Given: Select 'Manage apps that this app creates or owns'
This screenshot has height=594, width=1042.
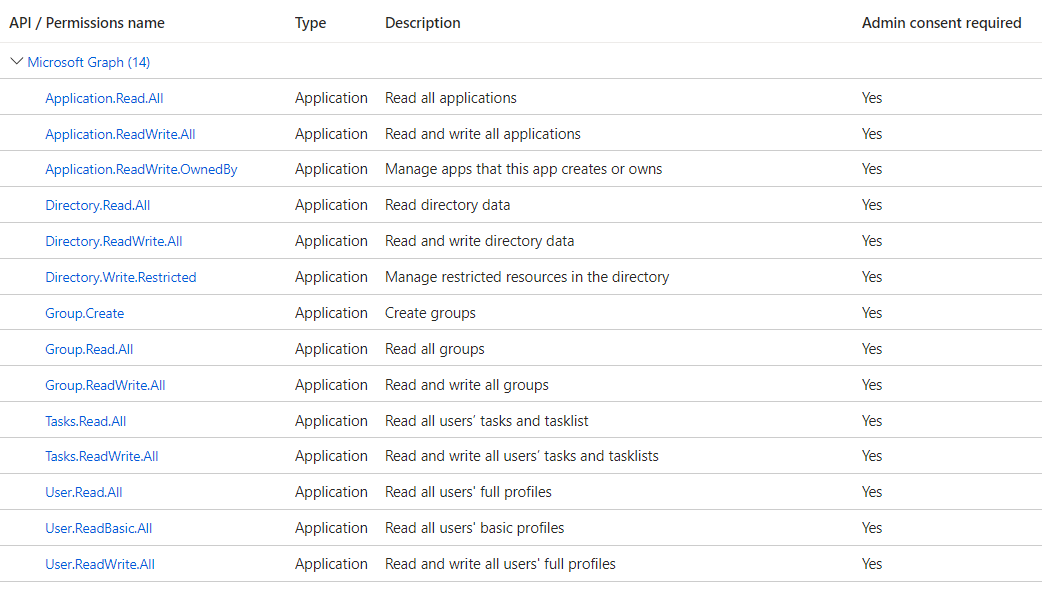Looking at the screenshot, I should (x=524, y=169).
